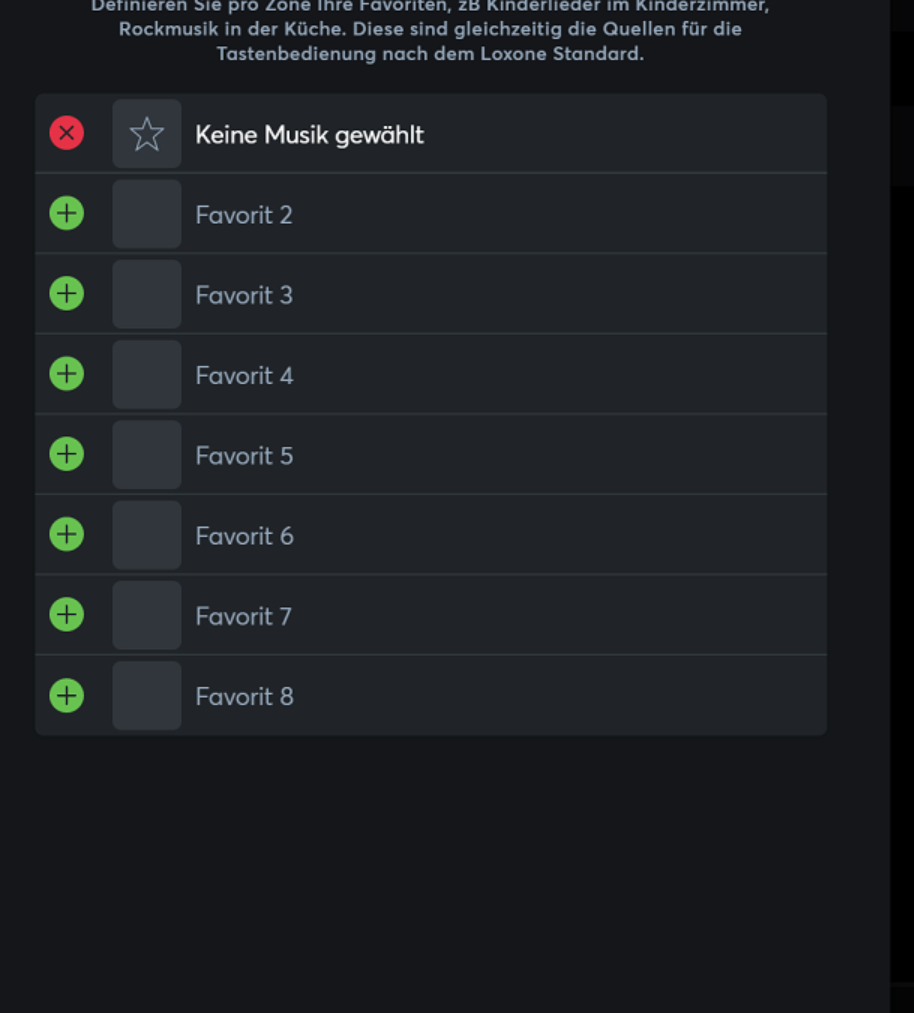Remove the 'Keine Musik gewählt' favorite
Screen dimensions: 914x1013
pos(67,133)
